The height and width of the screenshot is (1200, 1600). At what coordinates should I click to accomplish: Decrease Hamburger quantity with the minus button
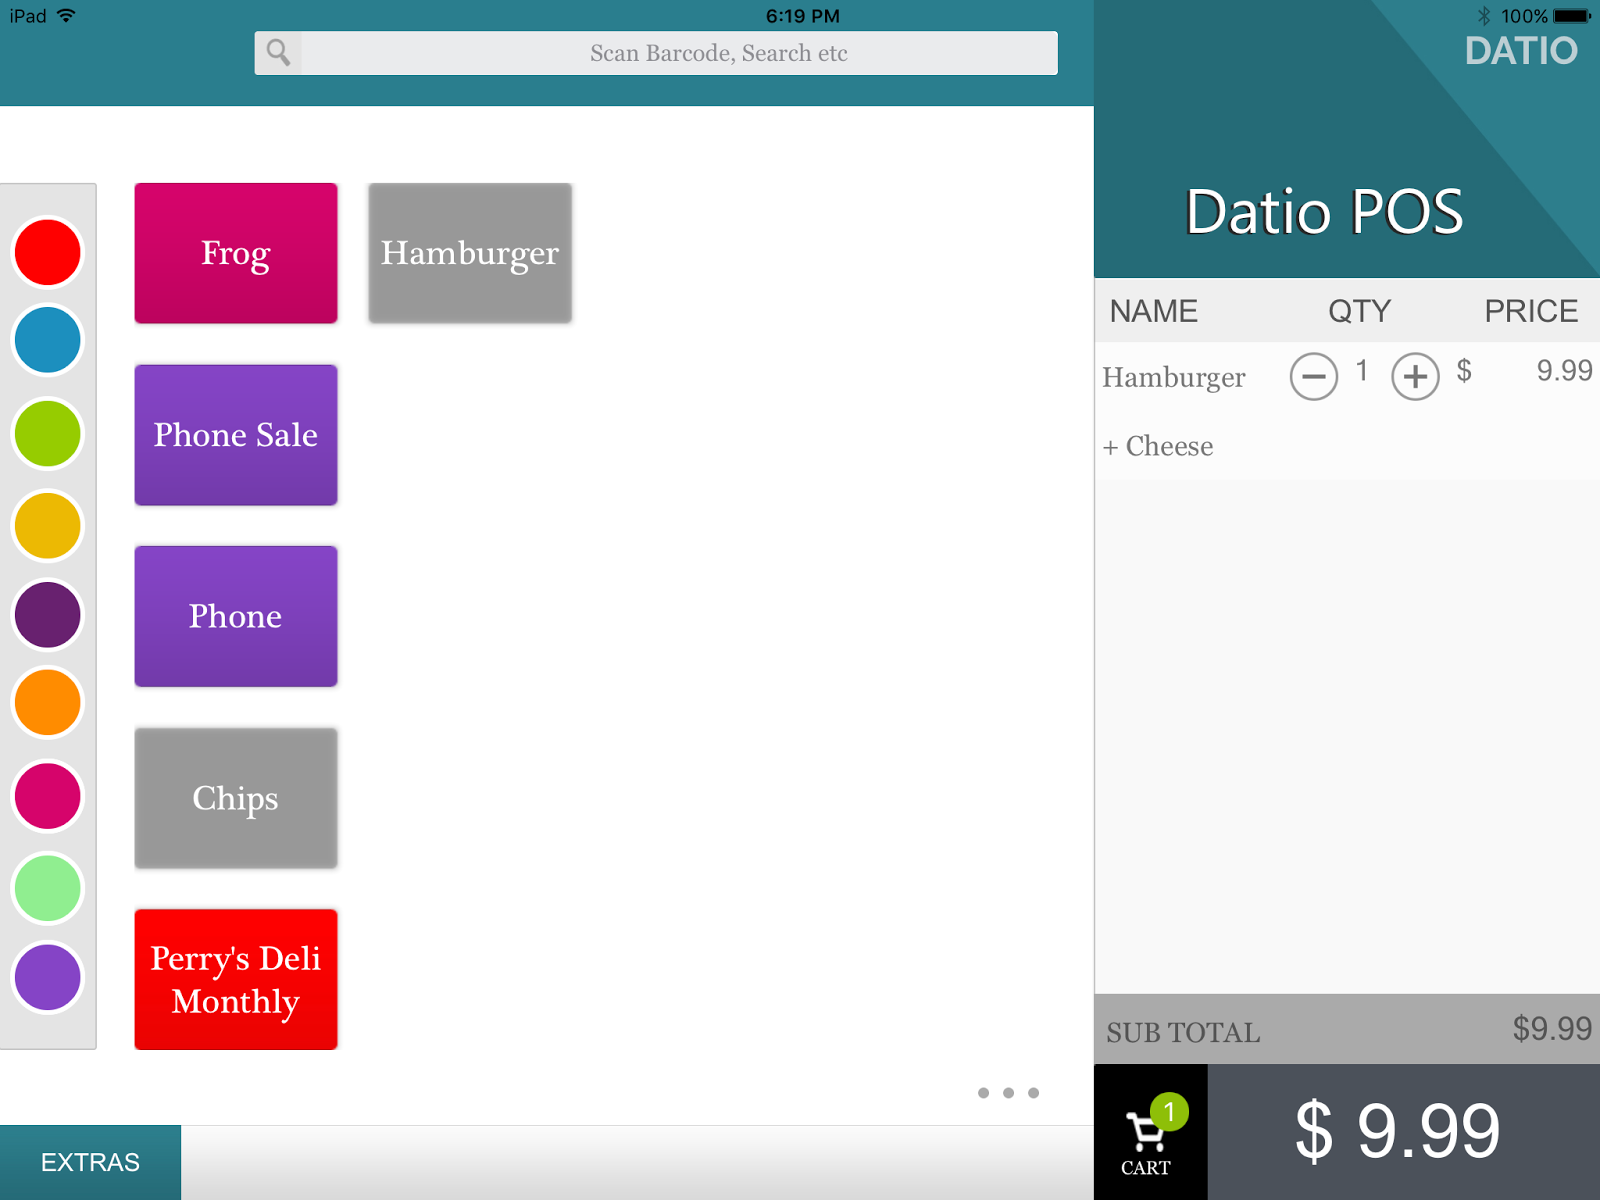click(1314, 376)
